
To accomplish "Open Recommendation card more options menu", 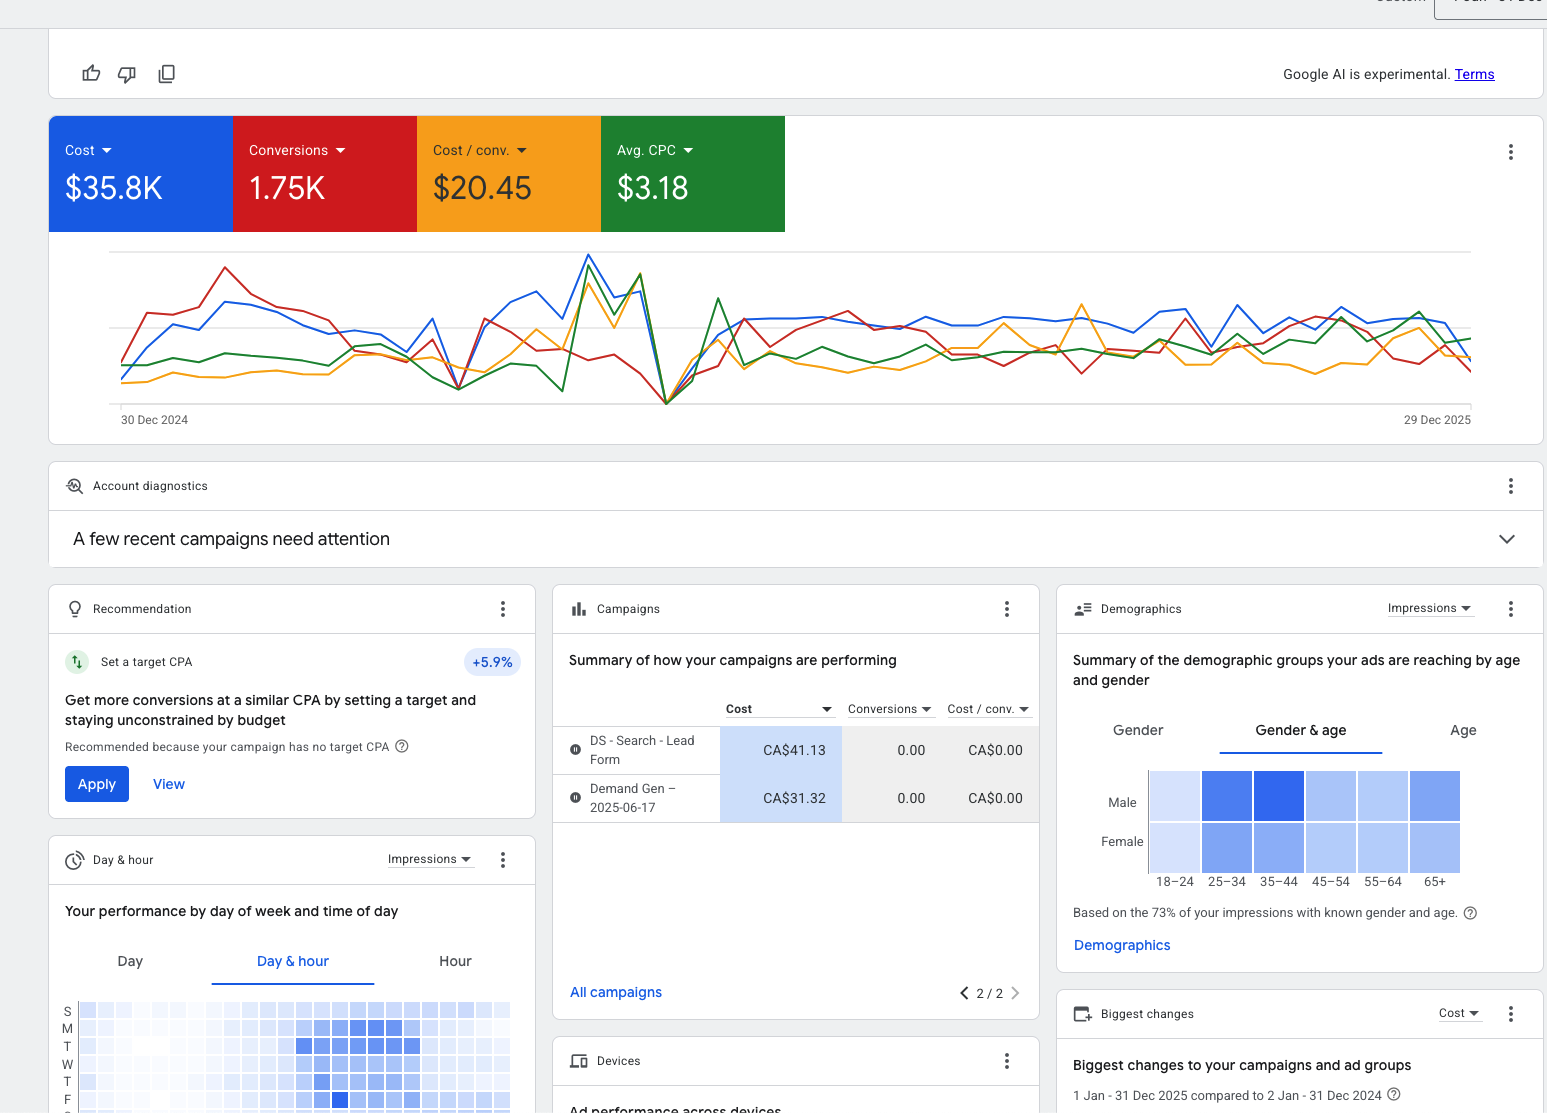I will [503, 609].
